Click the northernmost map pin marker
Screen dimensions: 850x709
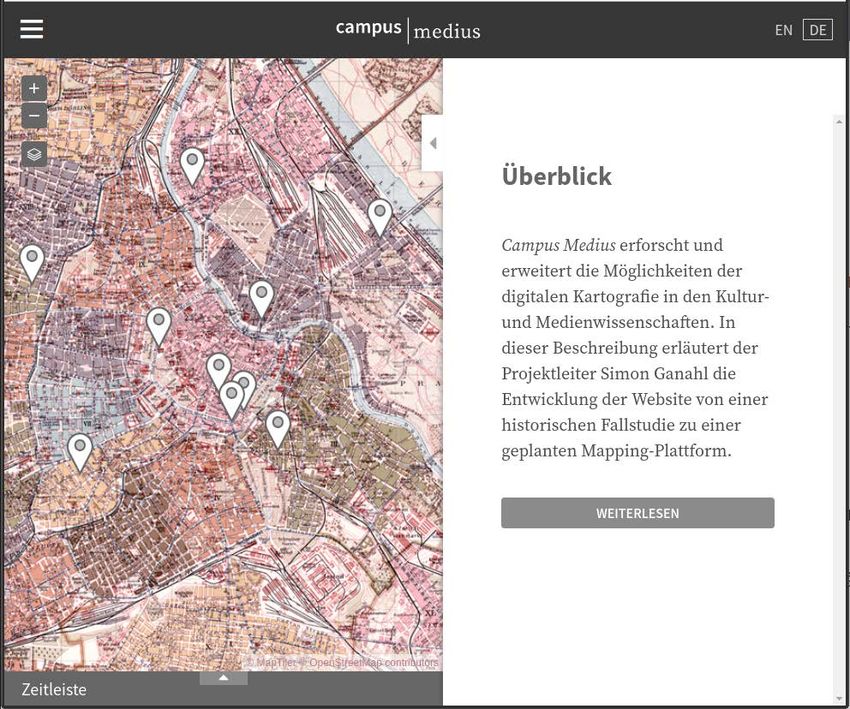192,164
